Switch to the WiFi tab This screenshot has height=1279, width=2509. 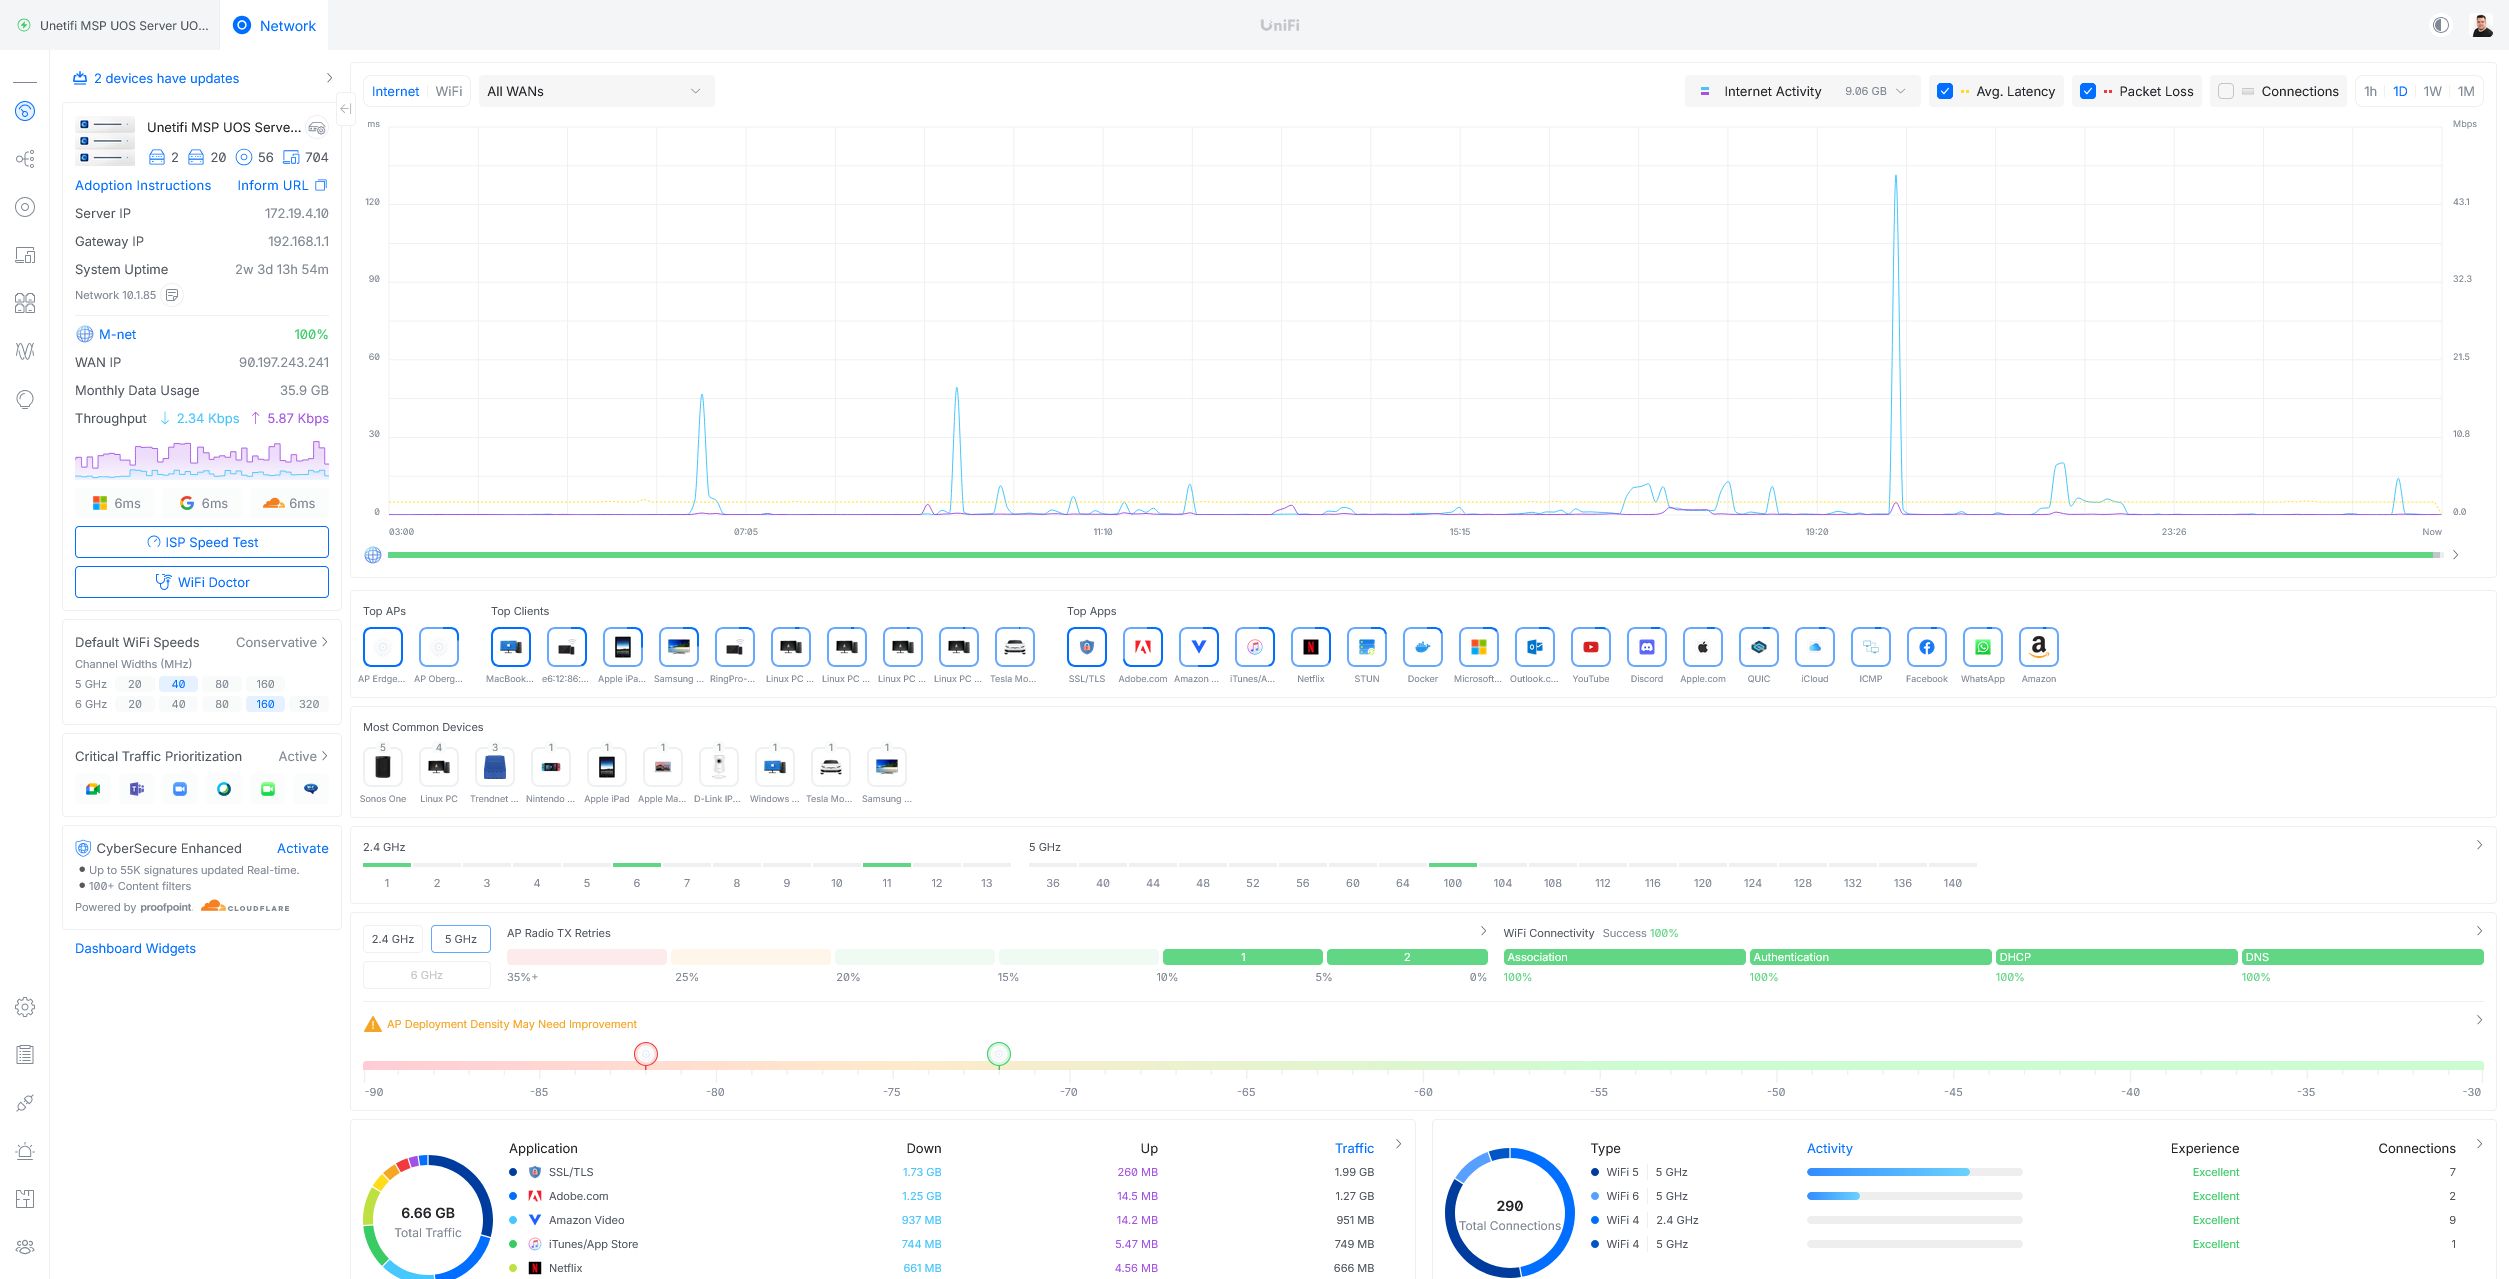(x=448, y=91)
